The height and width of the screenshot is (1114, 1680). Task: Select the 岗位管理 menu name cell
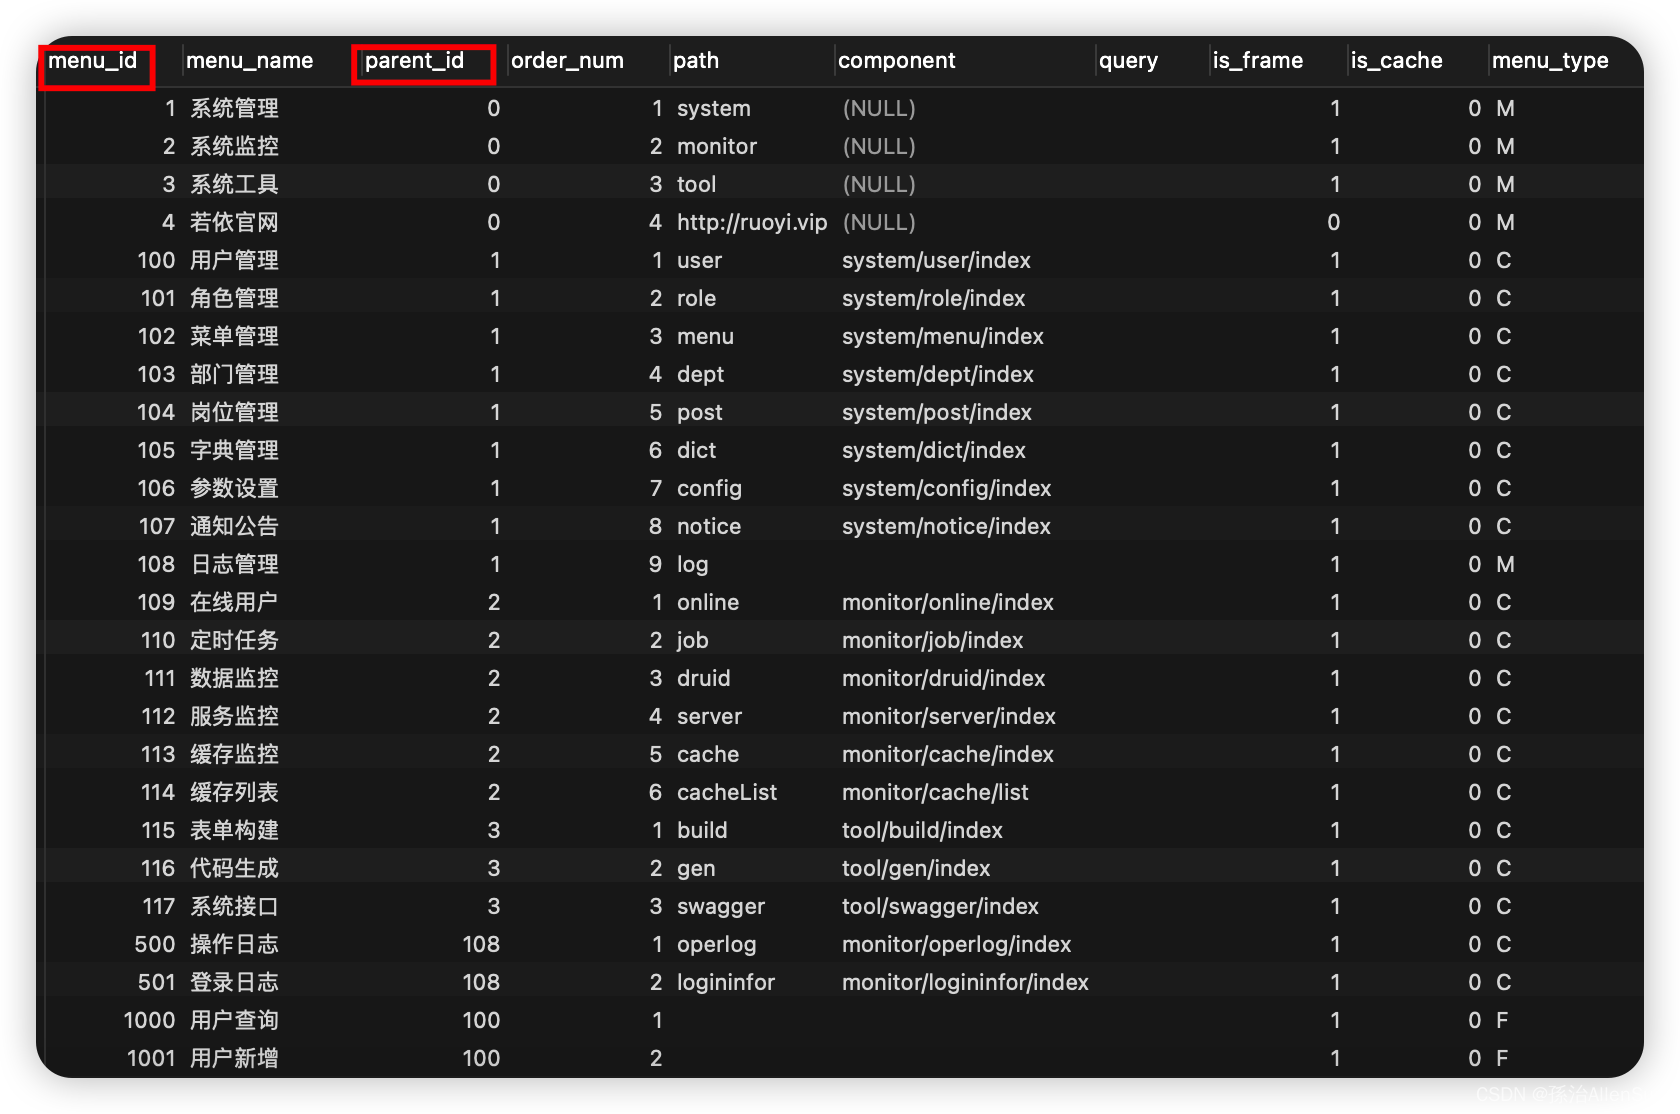pos(234,412)
